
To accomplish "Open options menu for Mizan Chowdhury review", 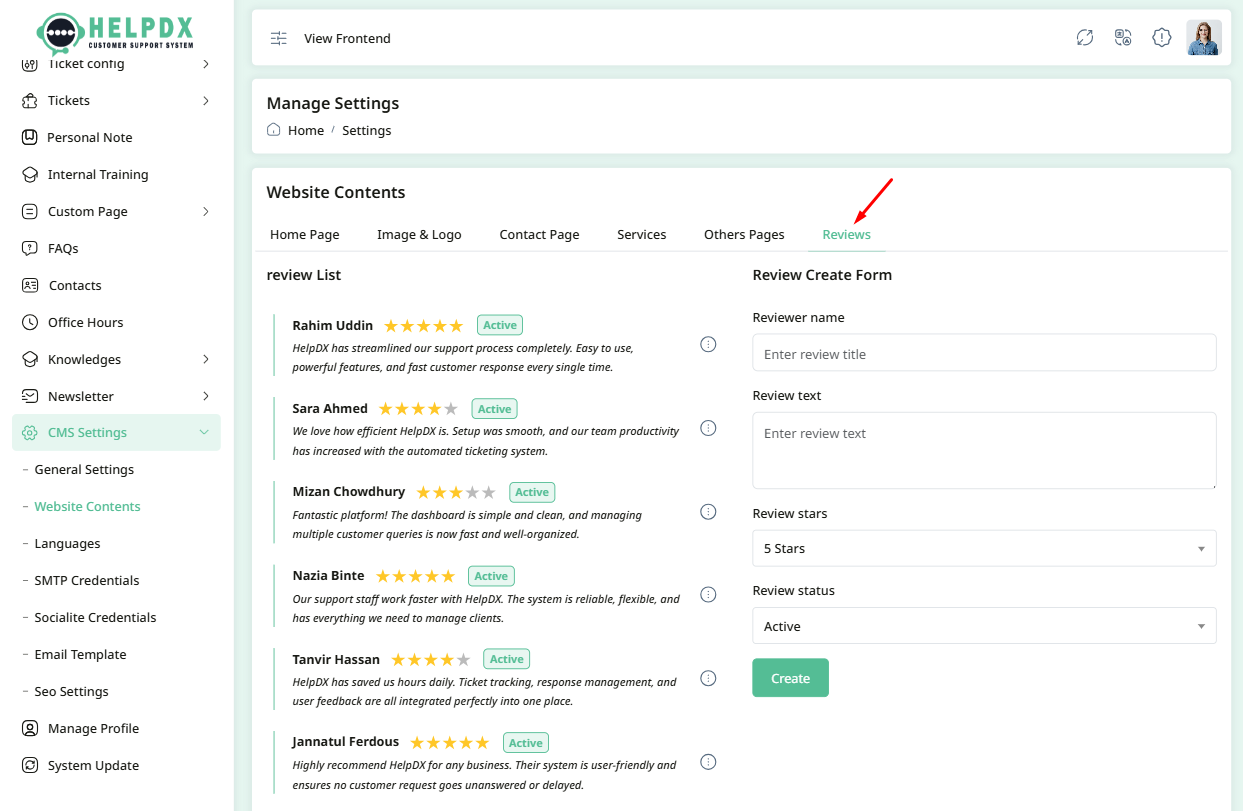I will point(708,511).
